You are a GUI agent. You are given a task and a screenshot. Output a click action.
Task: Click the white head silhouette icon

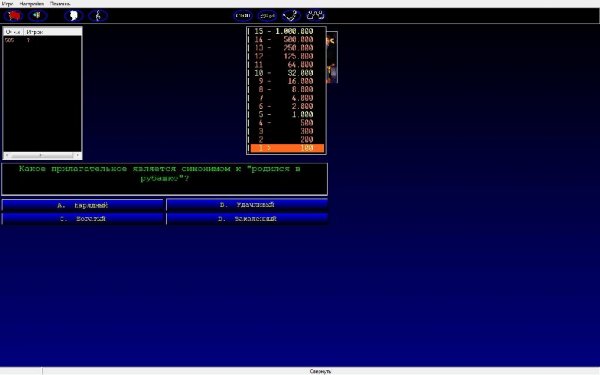[x=74, y=16]
